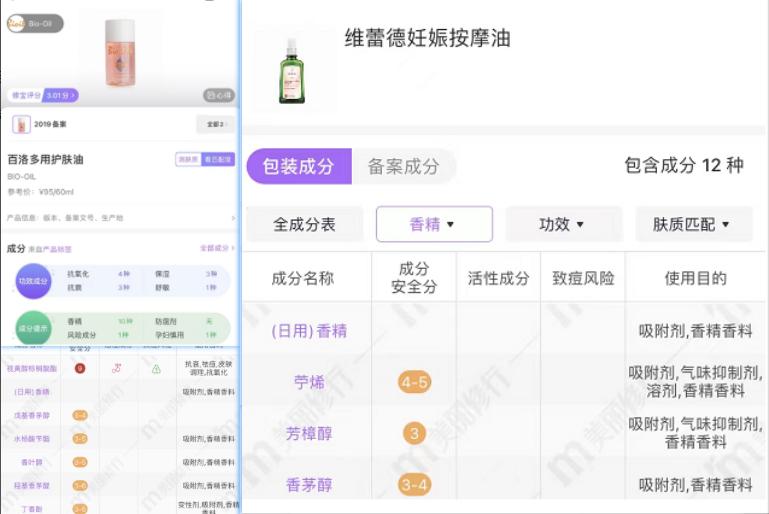Click the 维蕾德妊娠按摩油 product title

(x=428, y=38)
